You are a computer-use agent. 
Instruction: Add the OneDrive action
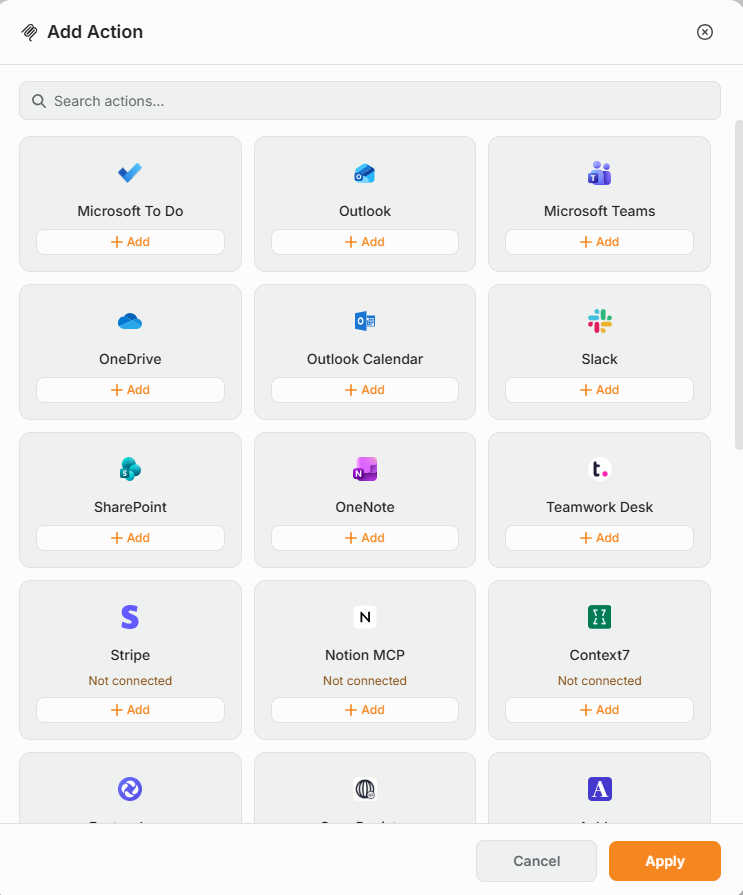point(130,390)
